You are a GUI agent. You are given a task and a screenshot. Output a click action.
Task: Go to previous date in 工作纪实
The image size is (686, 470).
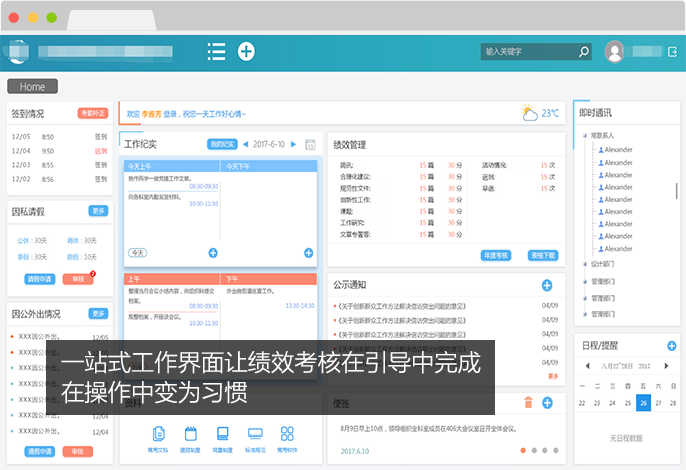coord(245,145)
